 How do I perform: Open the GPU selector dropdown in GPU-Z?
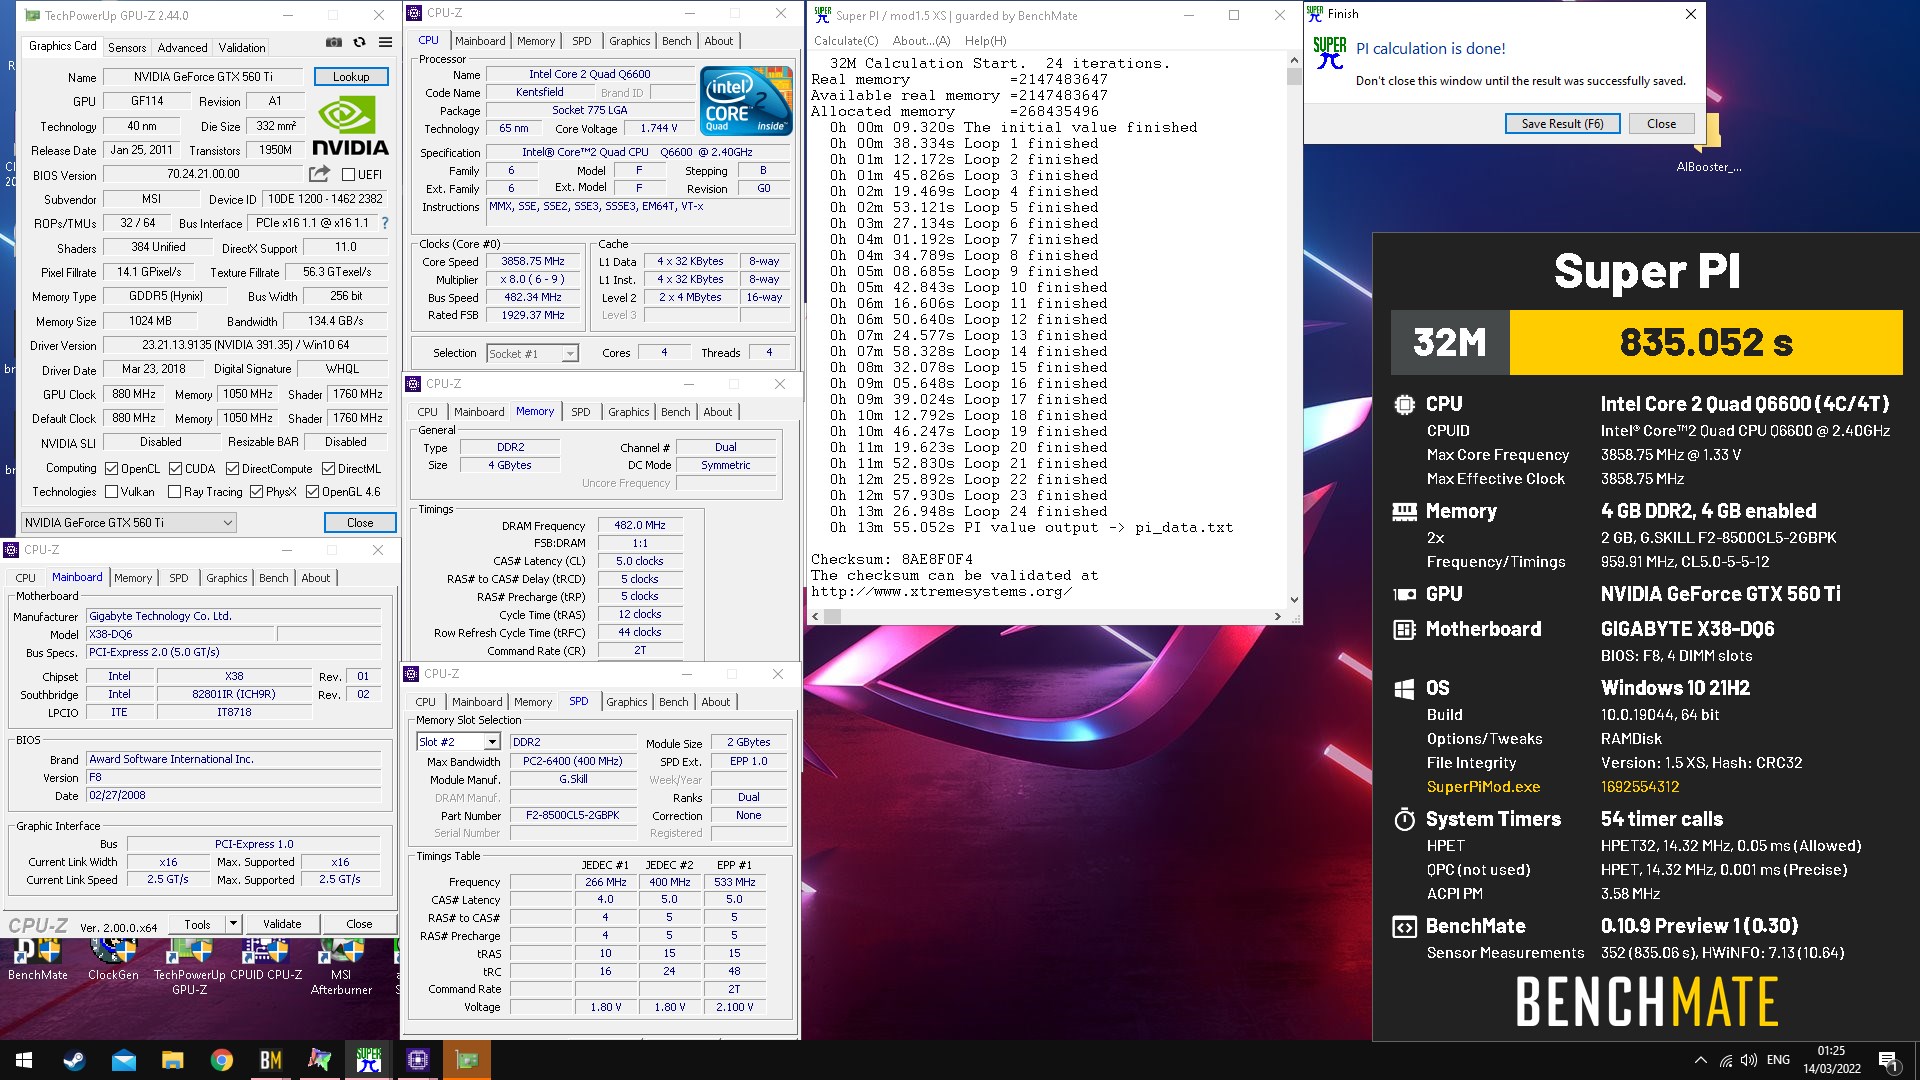(129, 522)
